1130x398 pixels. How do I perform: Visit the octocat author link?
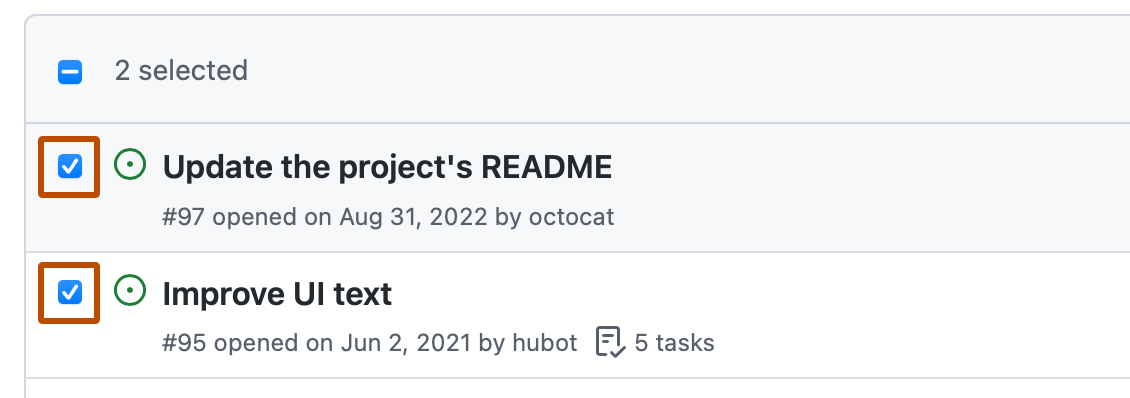point(571,217)
